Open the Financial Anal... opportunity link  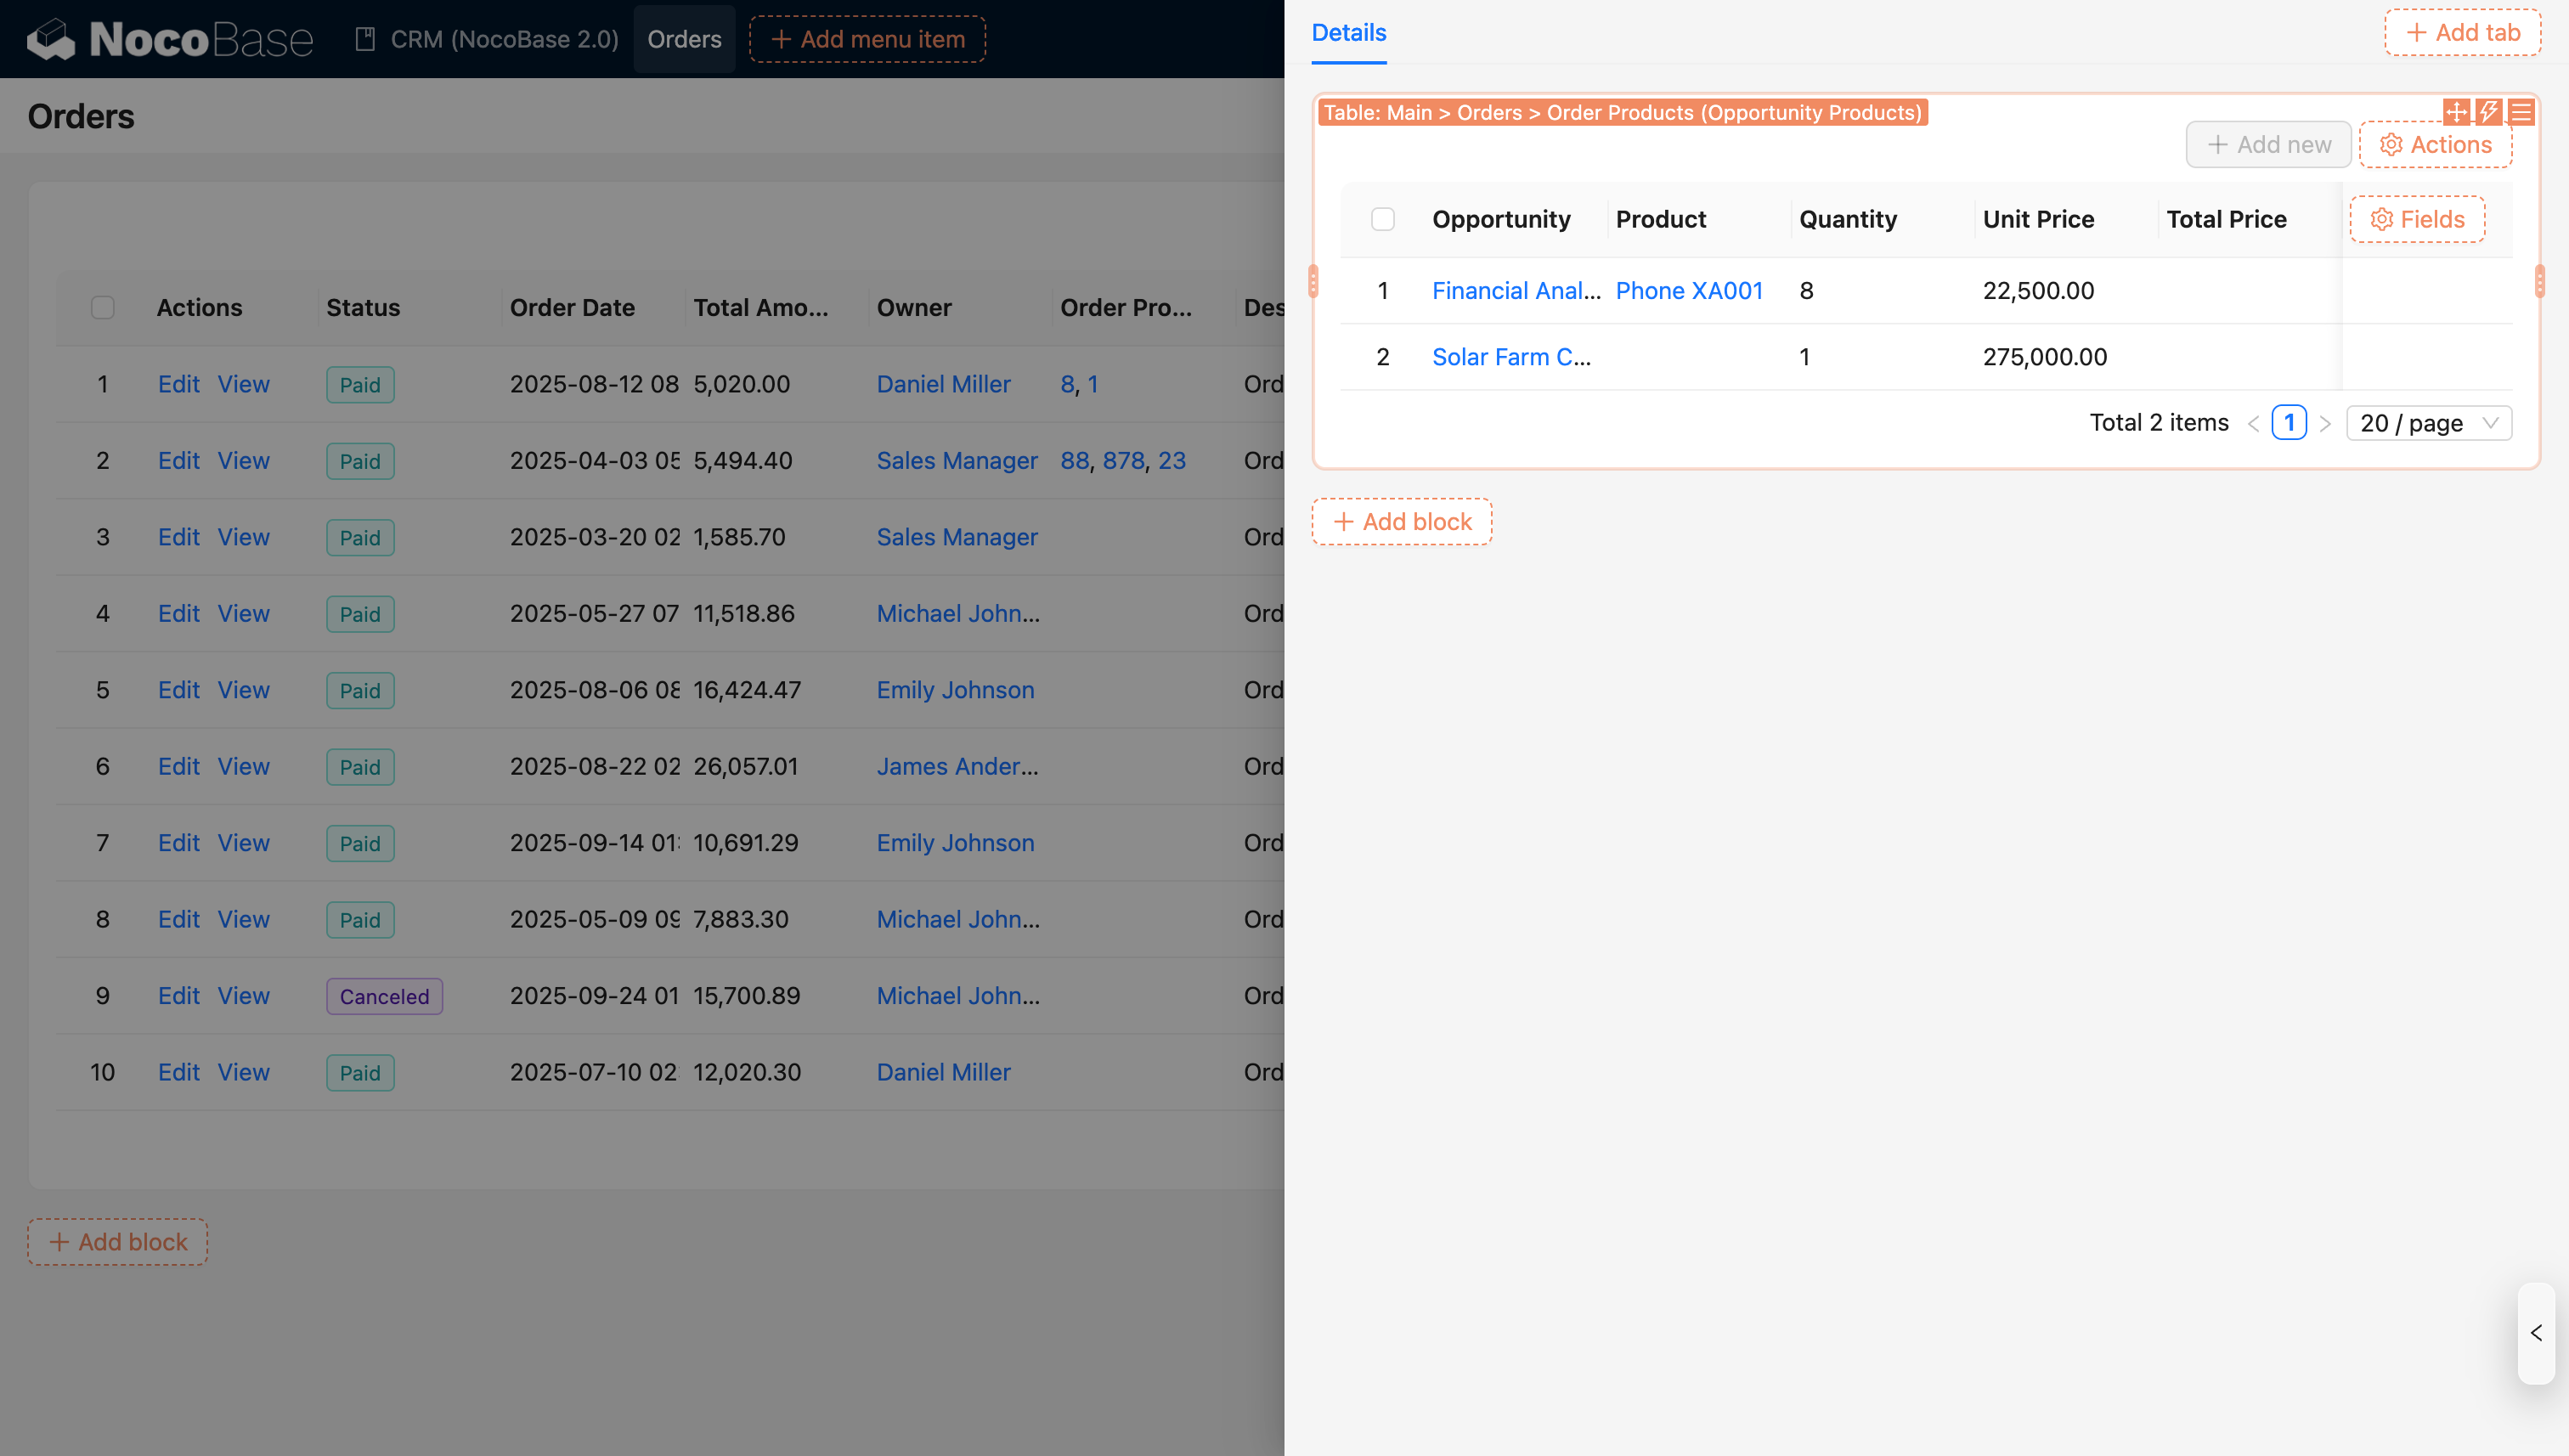point(1515,291)
